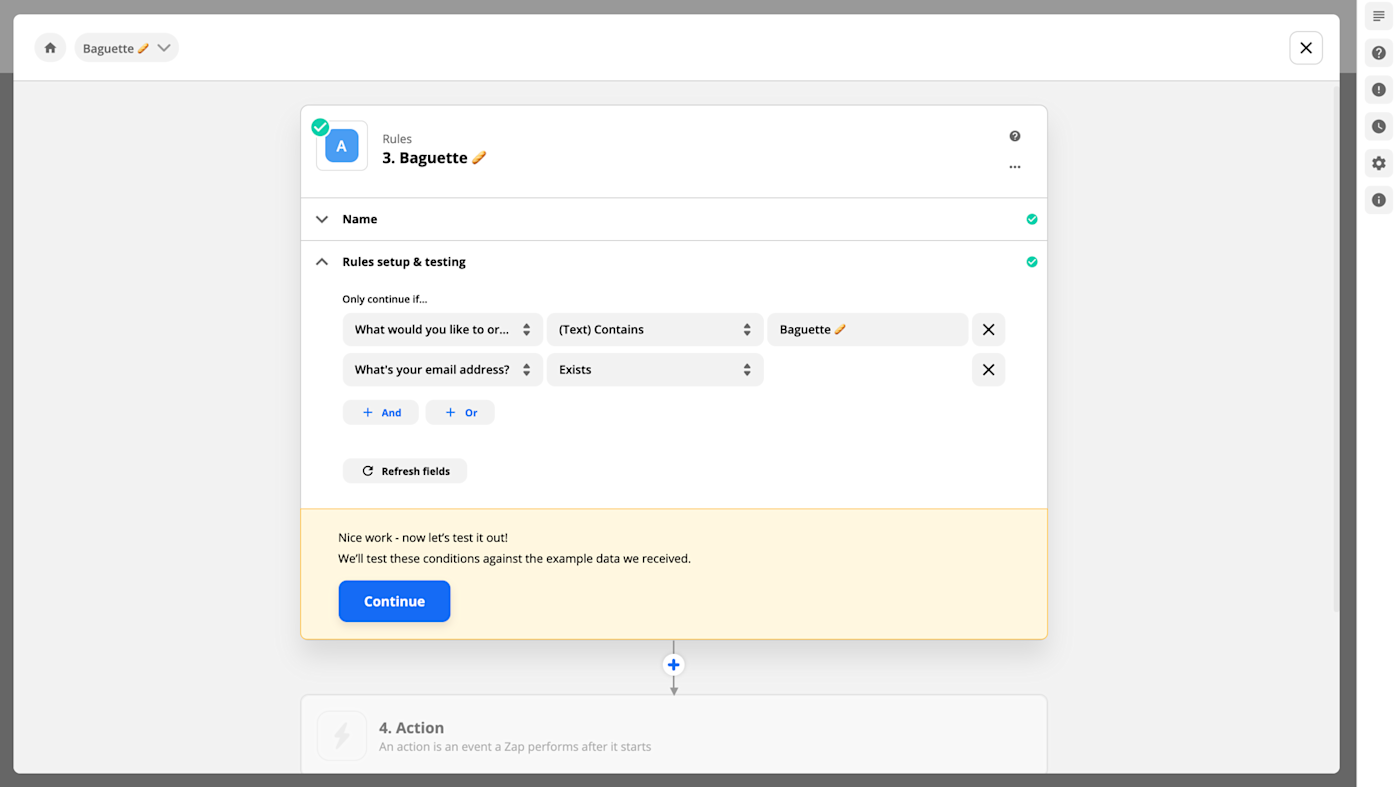Click the blue Continue button
1400x787 pixels.
coord(394,601)
